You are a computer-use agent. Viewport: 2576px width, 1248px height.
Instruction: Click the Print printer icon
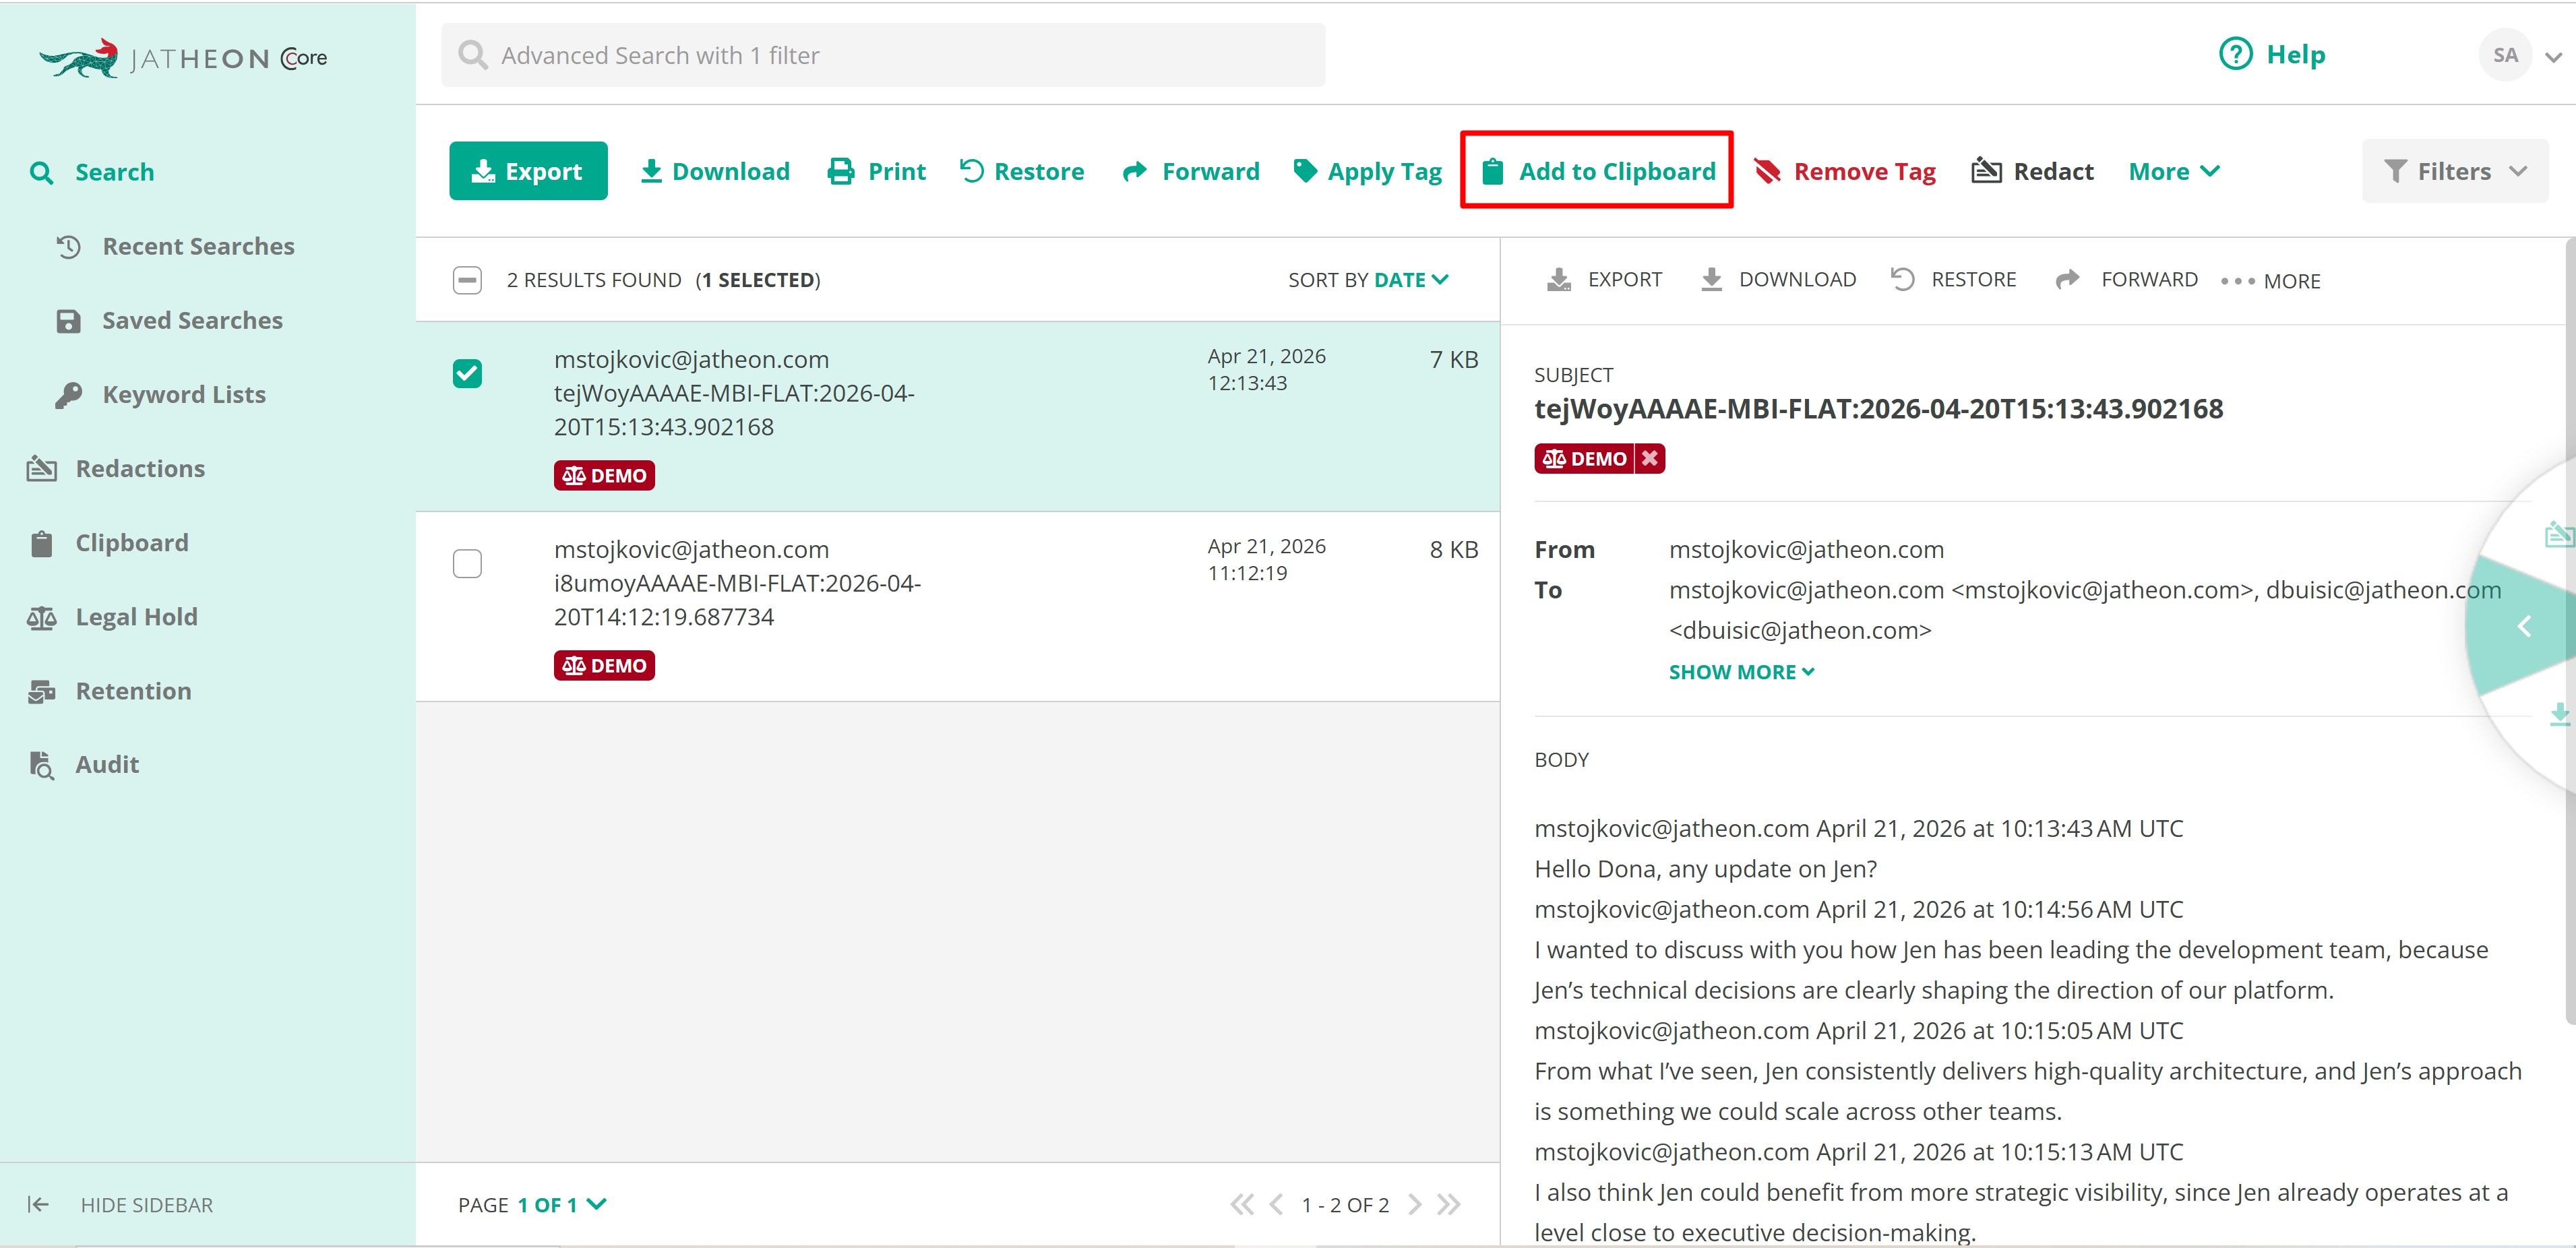(x=841, y=171)
